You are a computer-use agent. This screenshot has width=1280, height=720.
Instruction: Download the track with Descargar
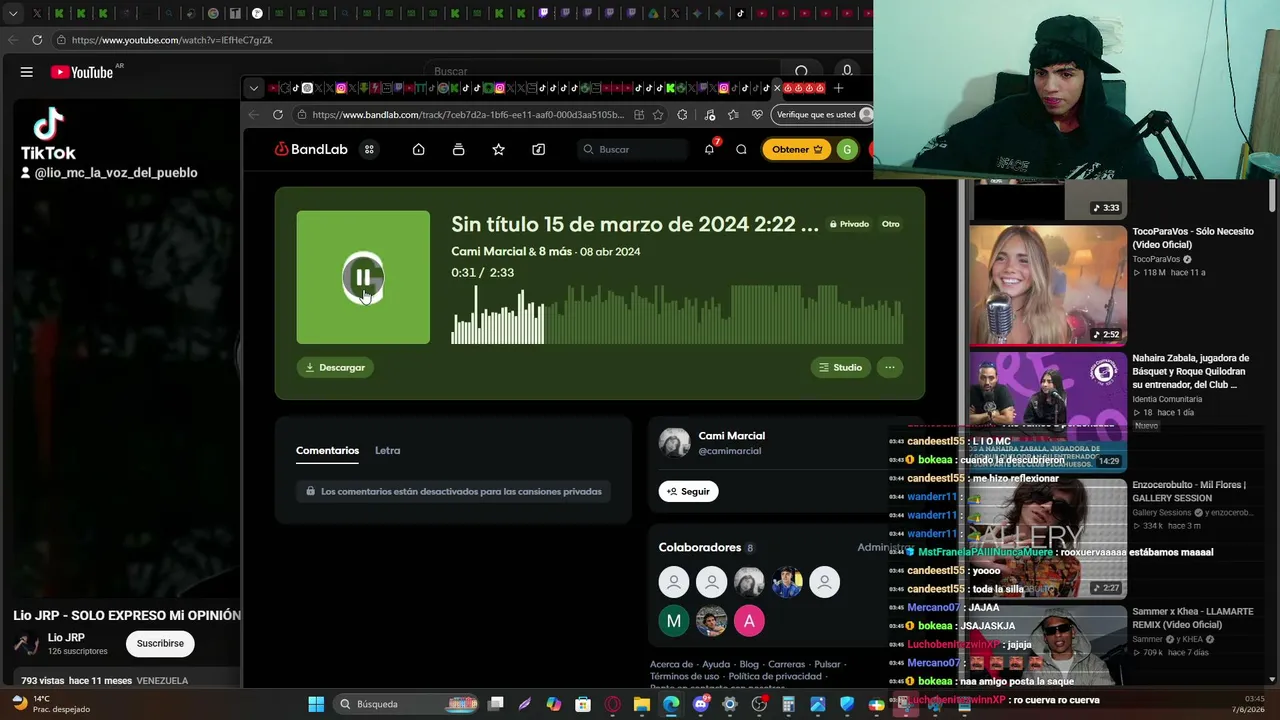pyautogui.click(x=335, y=367)
